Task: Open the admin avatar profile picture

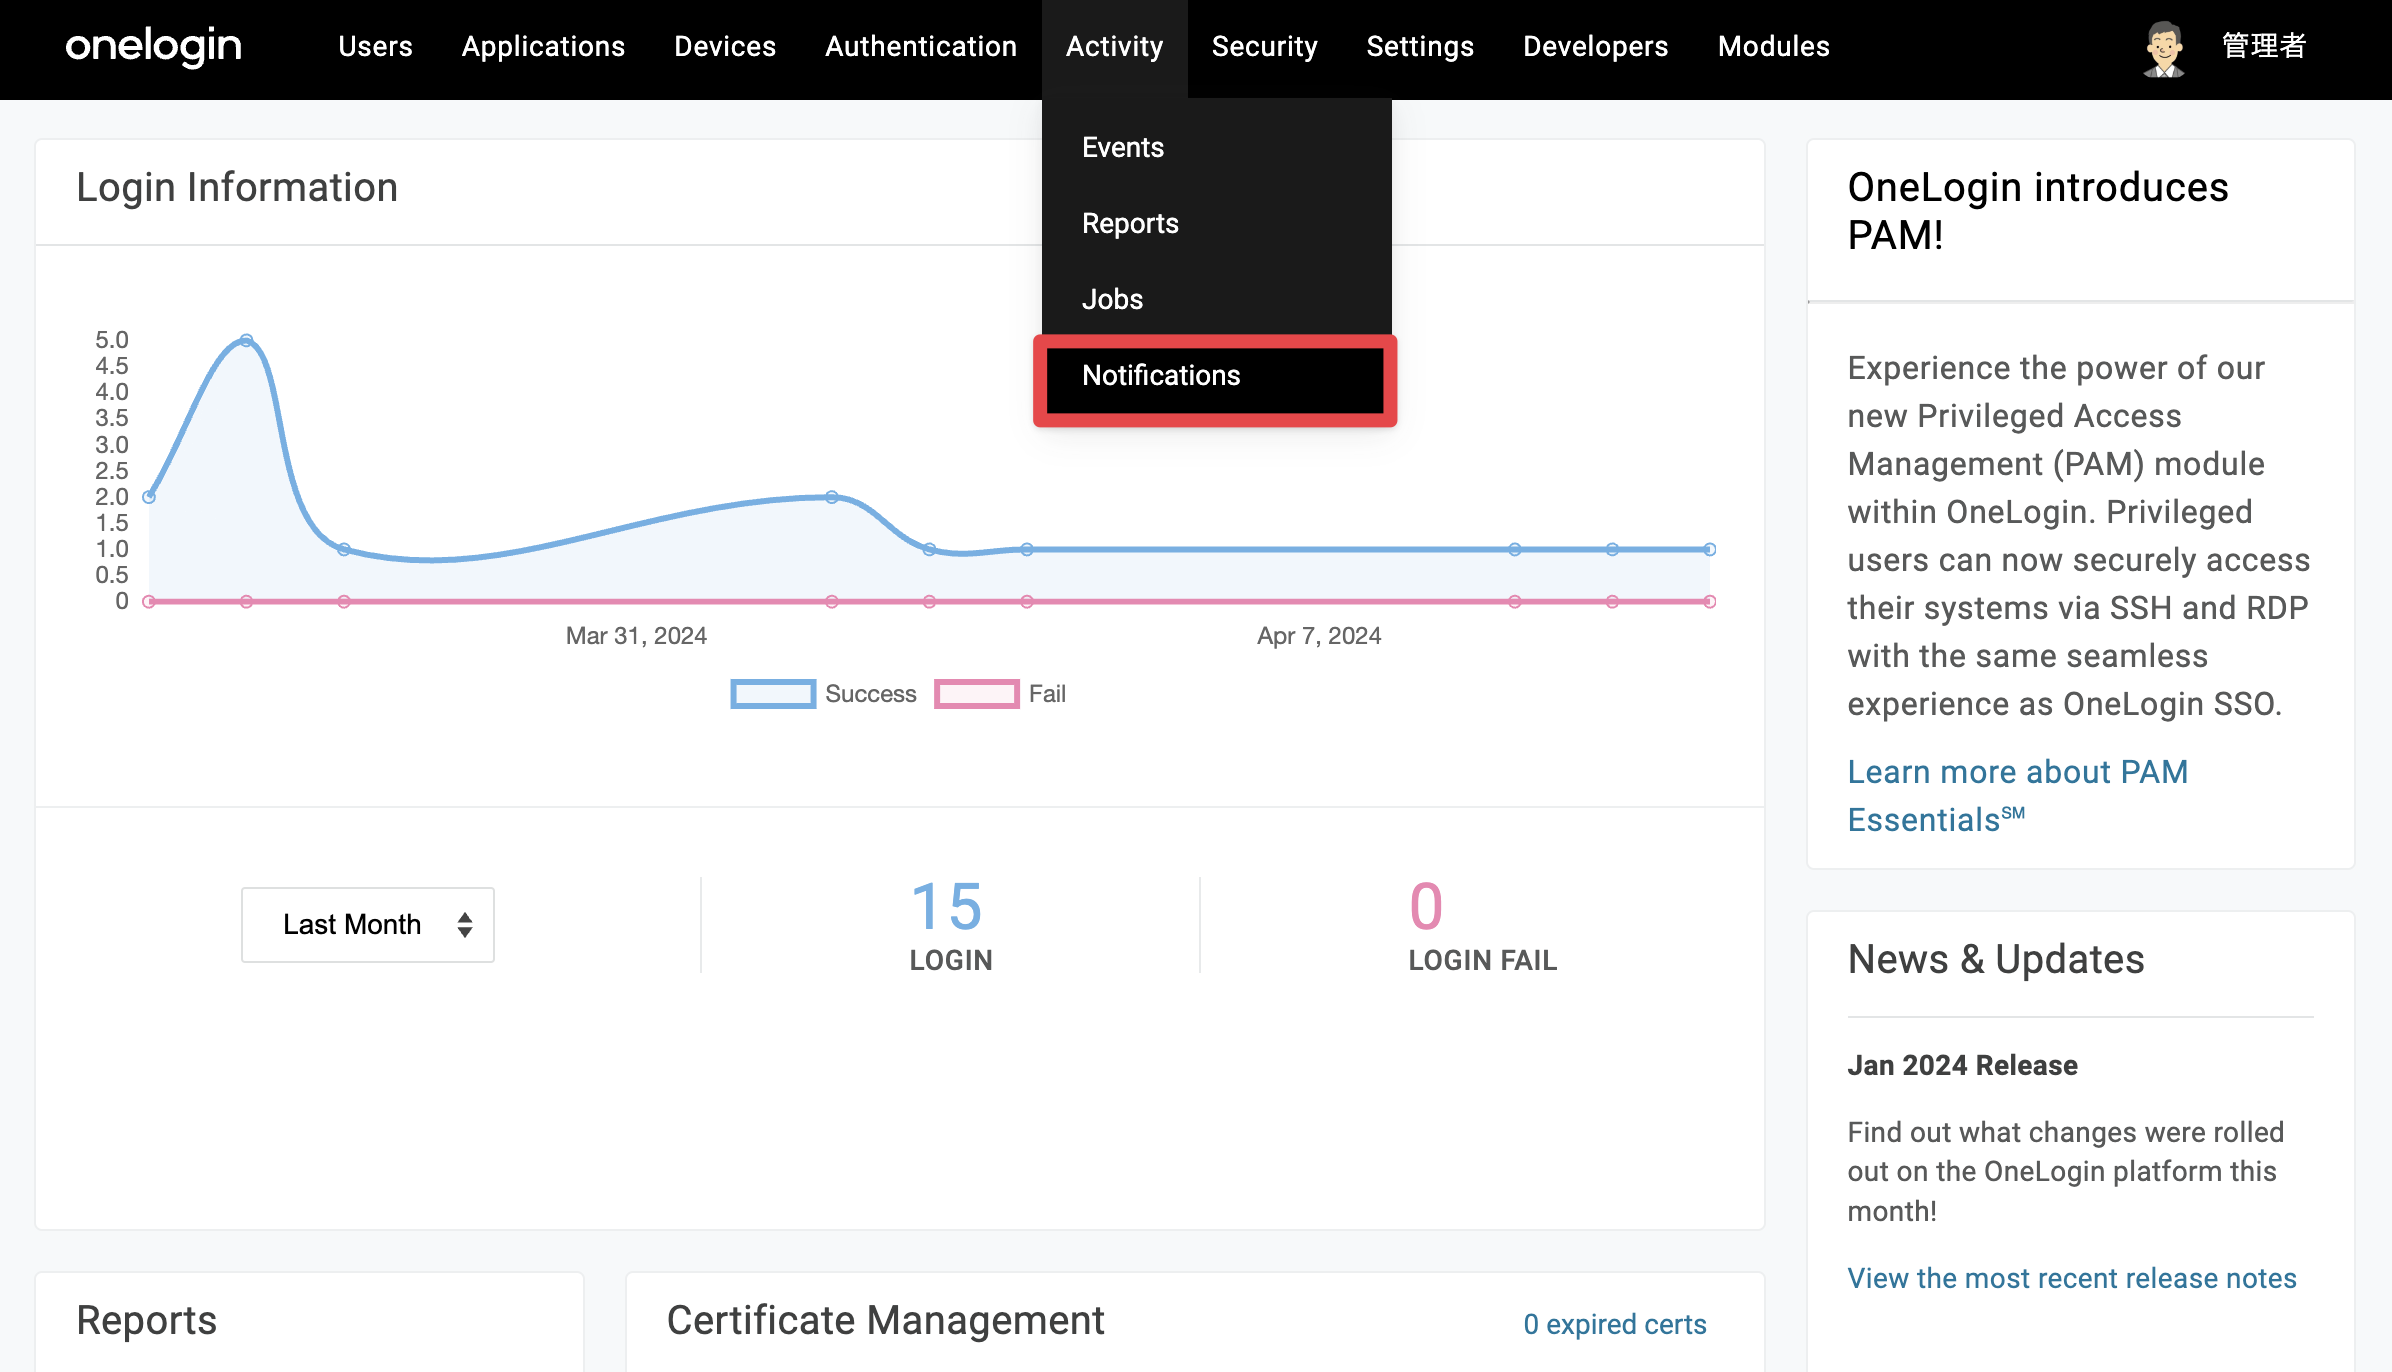Action: coord(2164,48)
